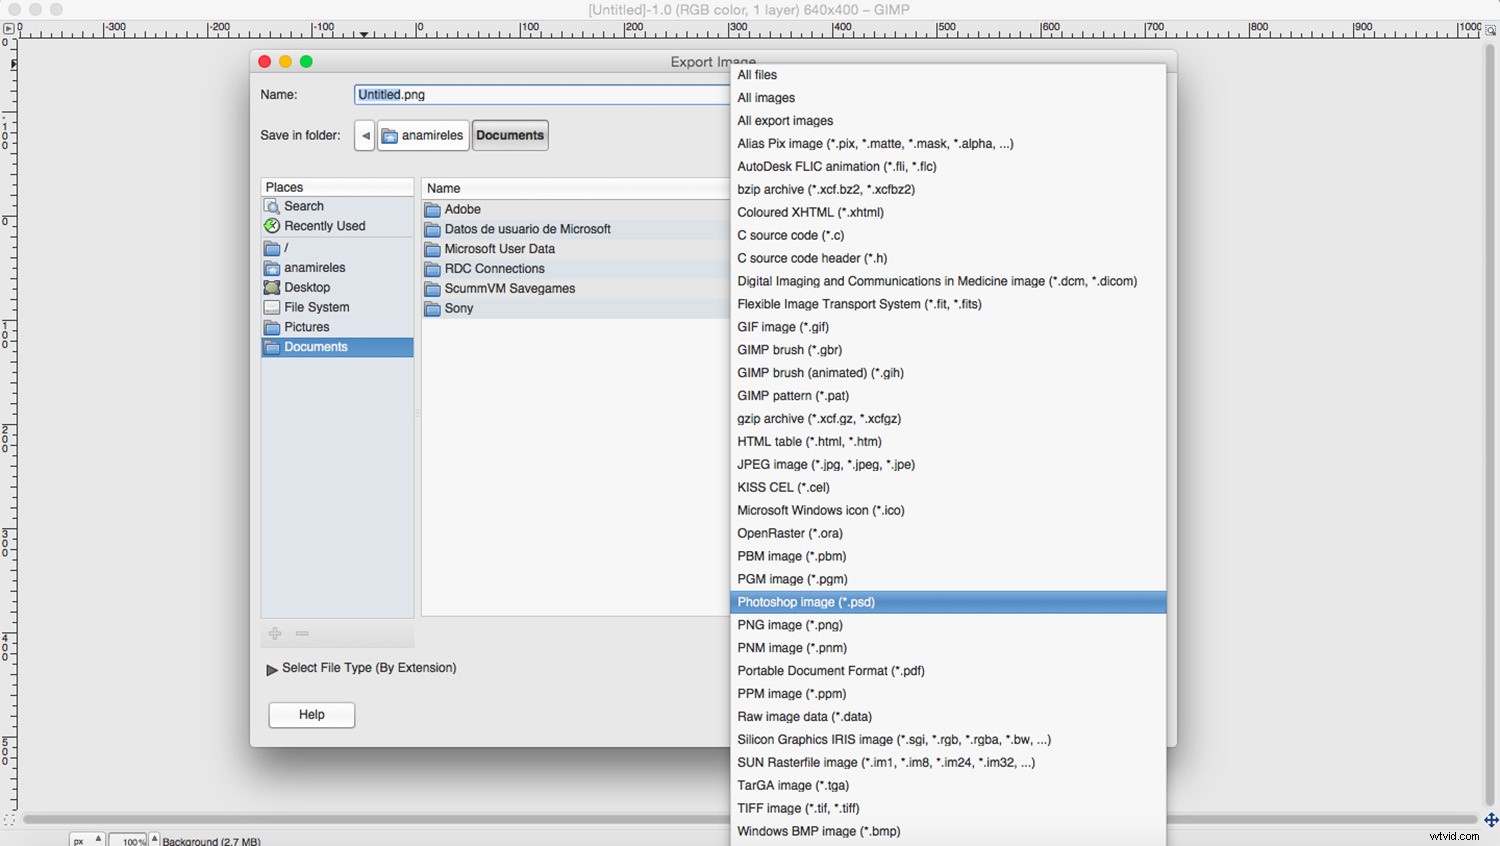Click the zoom-on-resize icon at ruler corner

[1490, 30]
